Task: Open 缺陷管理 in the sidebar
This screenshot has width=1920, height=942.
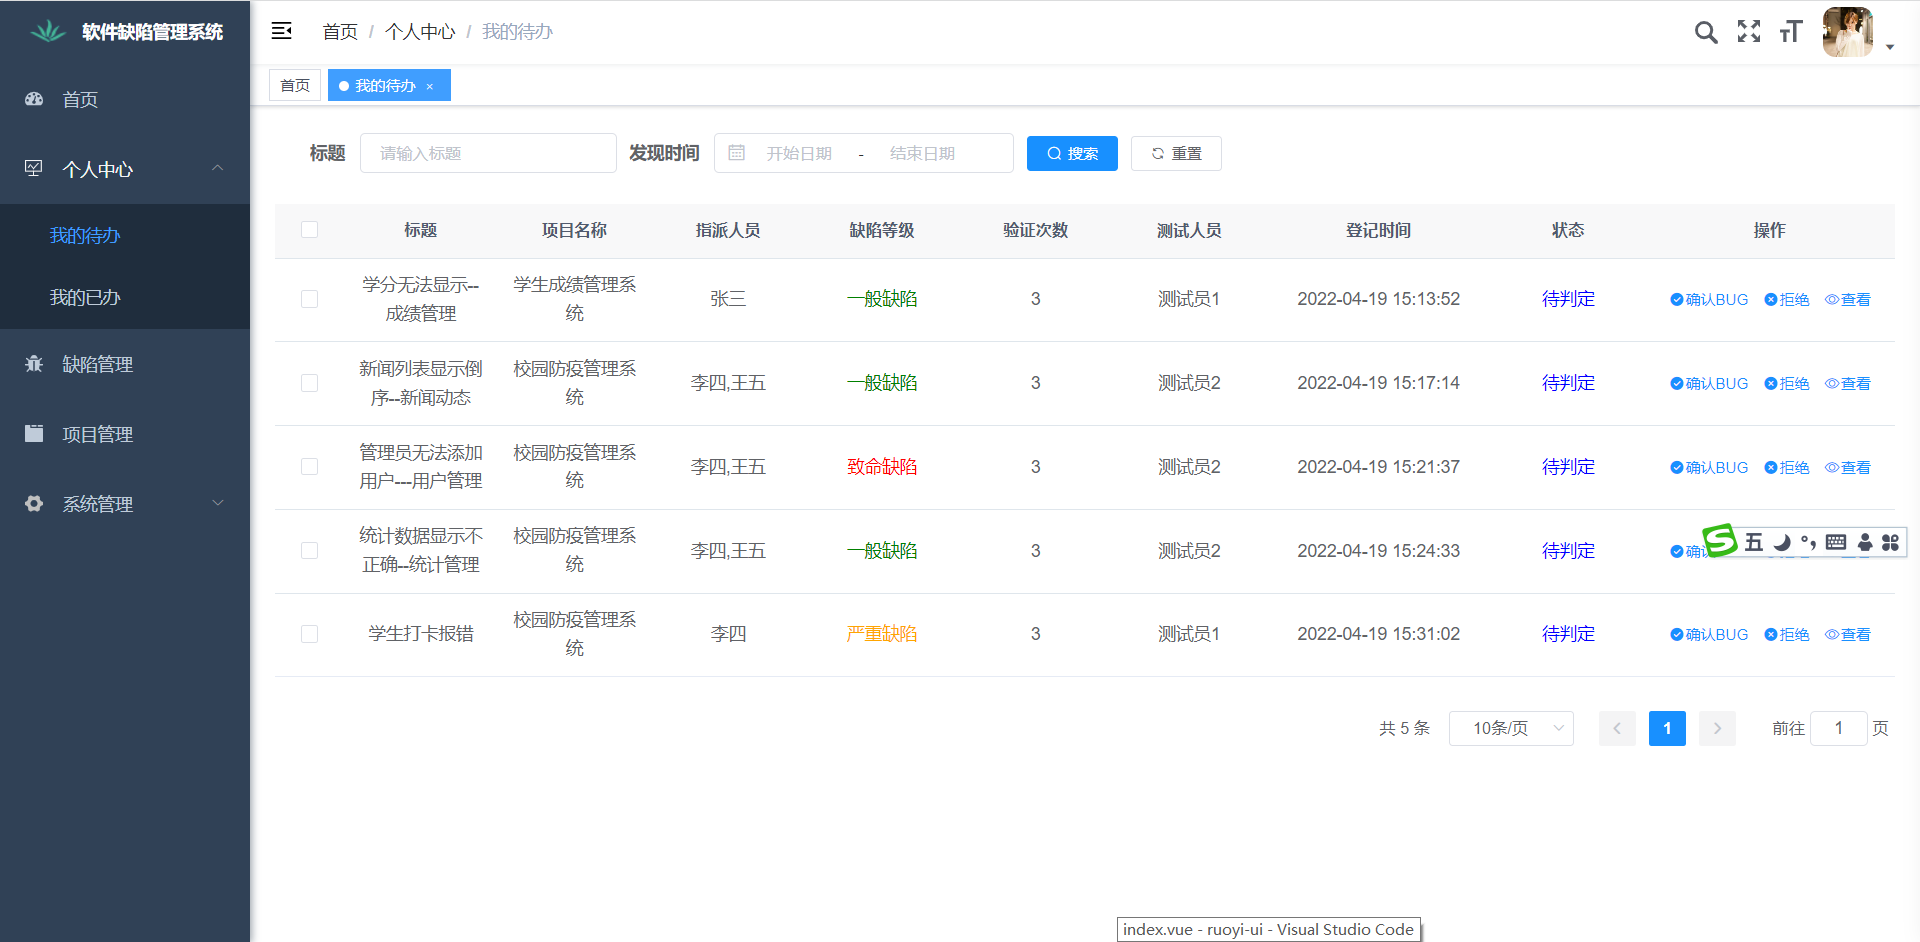Action: pos(125,364)
